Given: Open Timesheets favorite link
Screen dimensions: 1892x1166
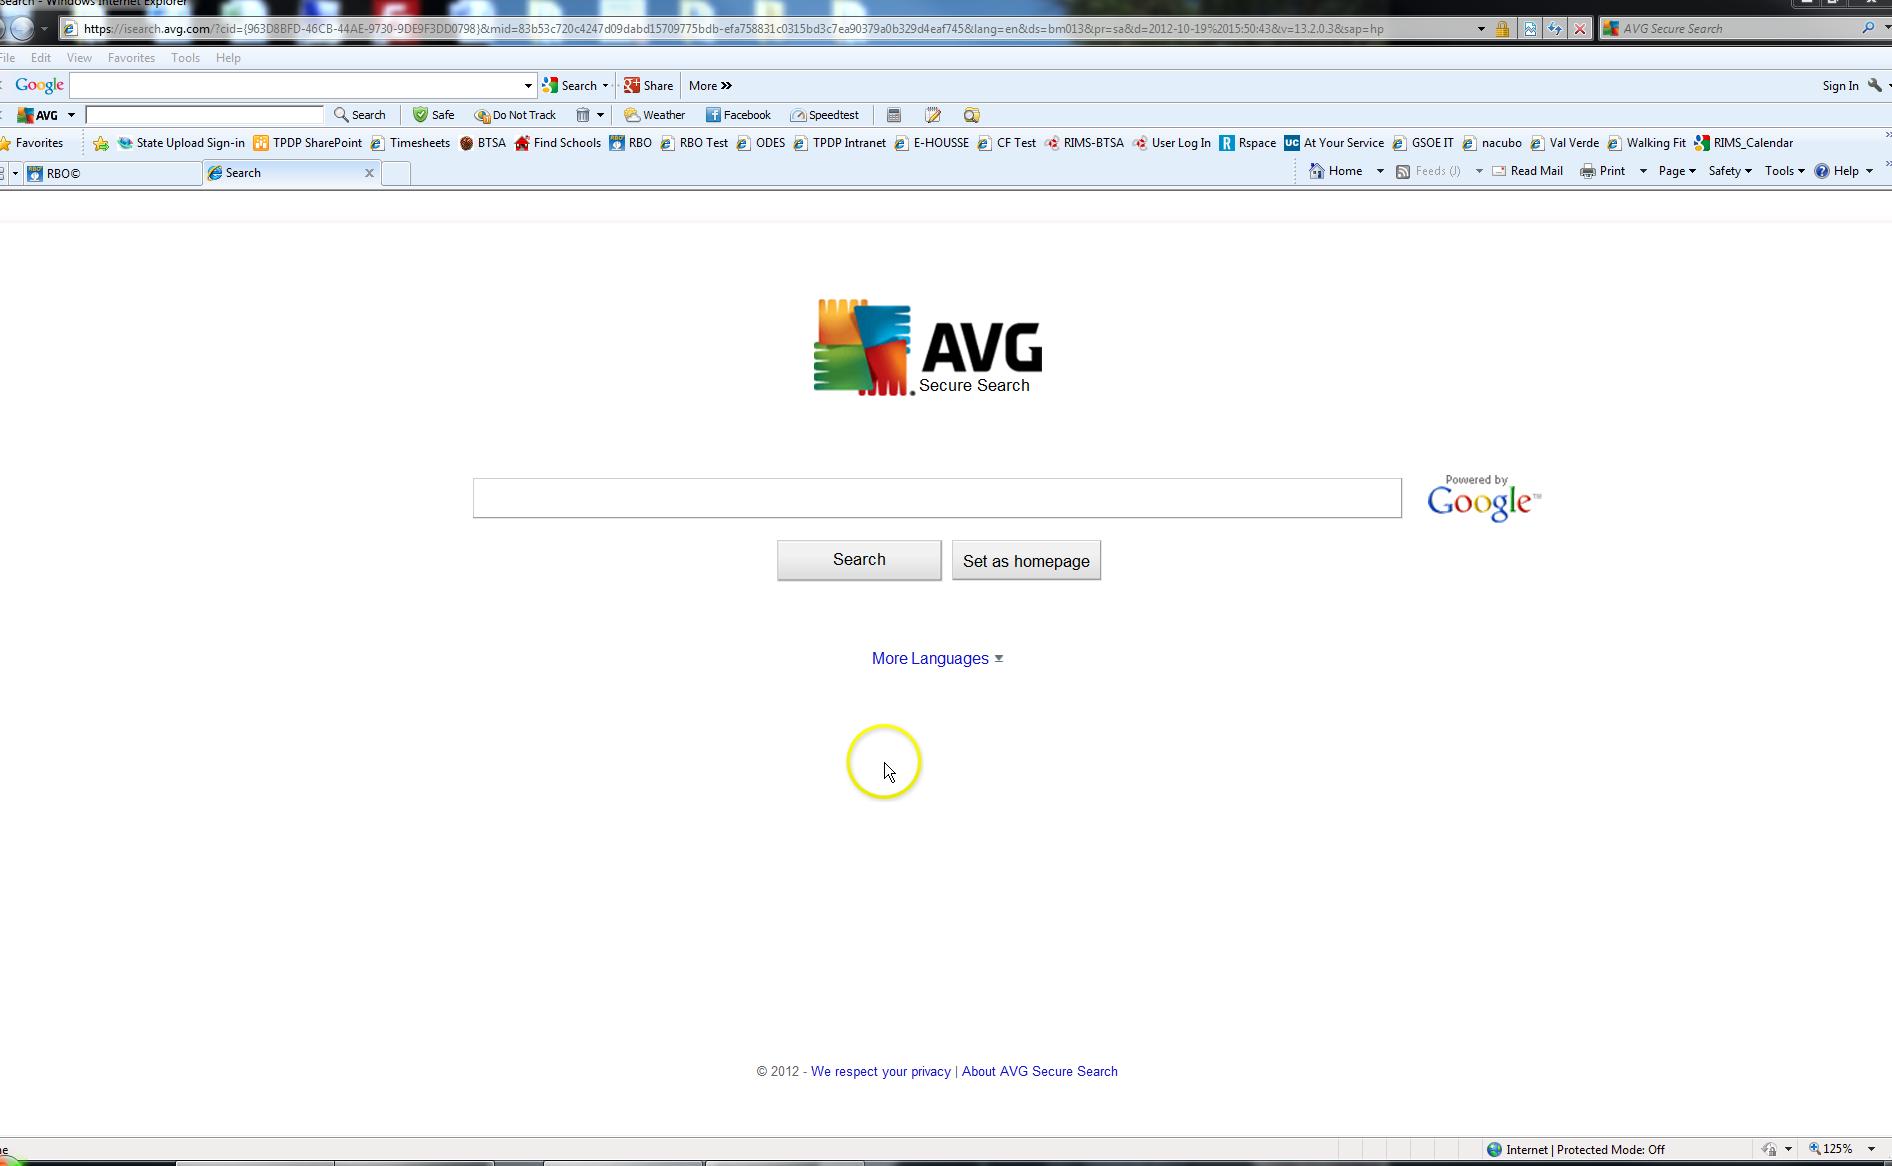Looking at the screenshot, I should 411,143.
